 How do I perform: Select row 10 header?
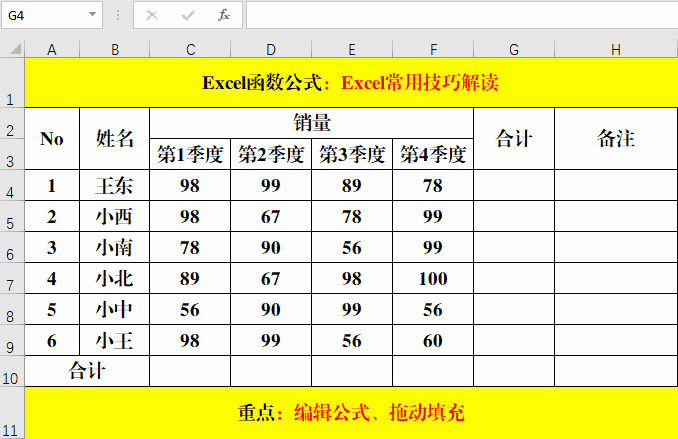12,372
